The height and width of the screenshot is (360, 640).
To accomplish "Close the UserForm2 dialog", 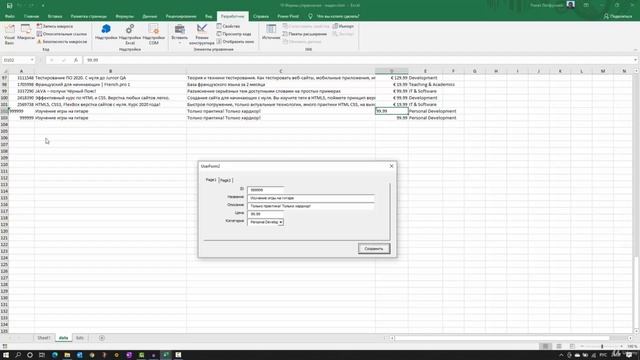I will tap(391, 166).
